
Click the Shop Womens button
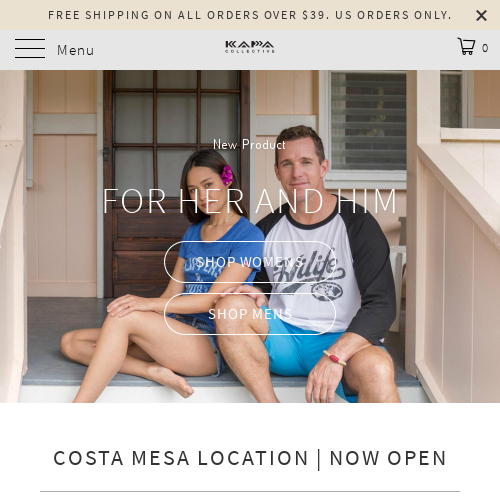point(250,262)
